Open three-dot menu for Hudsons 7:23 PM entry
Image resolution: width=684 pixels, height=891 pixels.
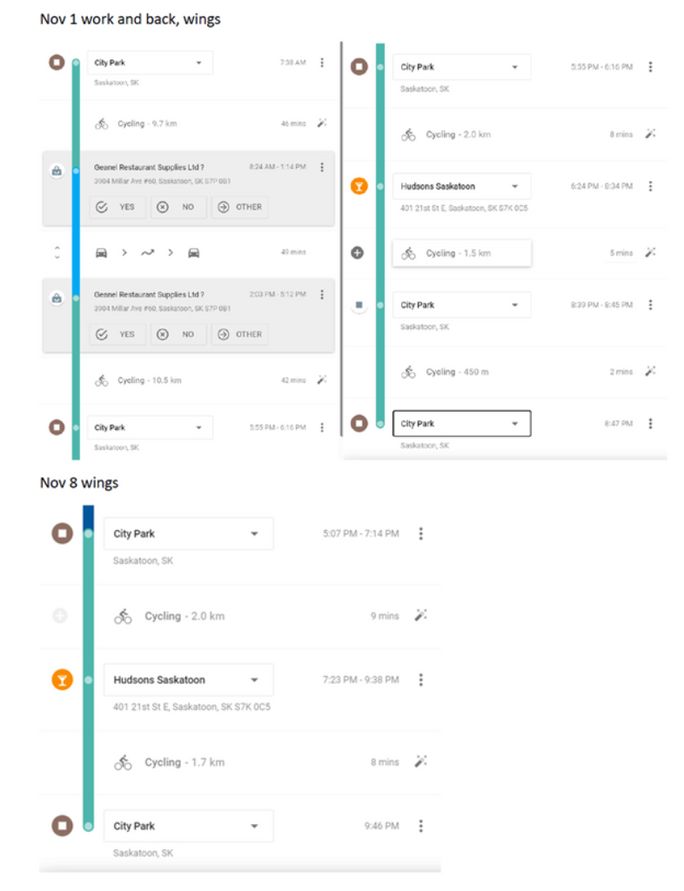(x=421, y=680)
